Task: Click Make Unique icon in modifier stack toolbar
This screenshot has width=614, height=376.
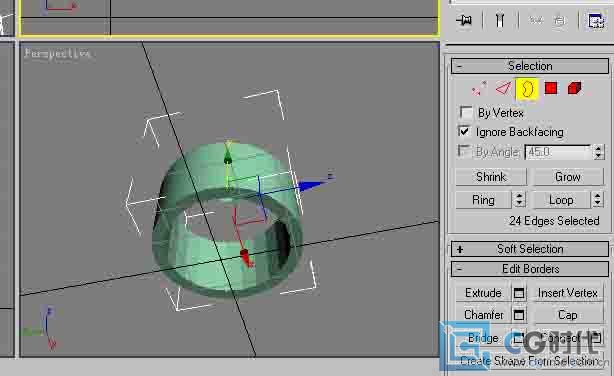Action: coord(536,20)
